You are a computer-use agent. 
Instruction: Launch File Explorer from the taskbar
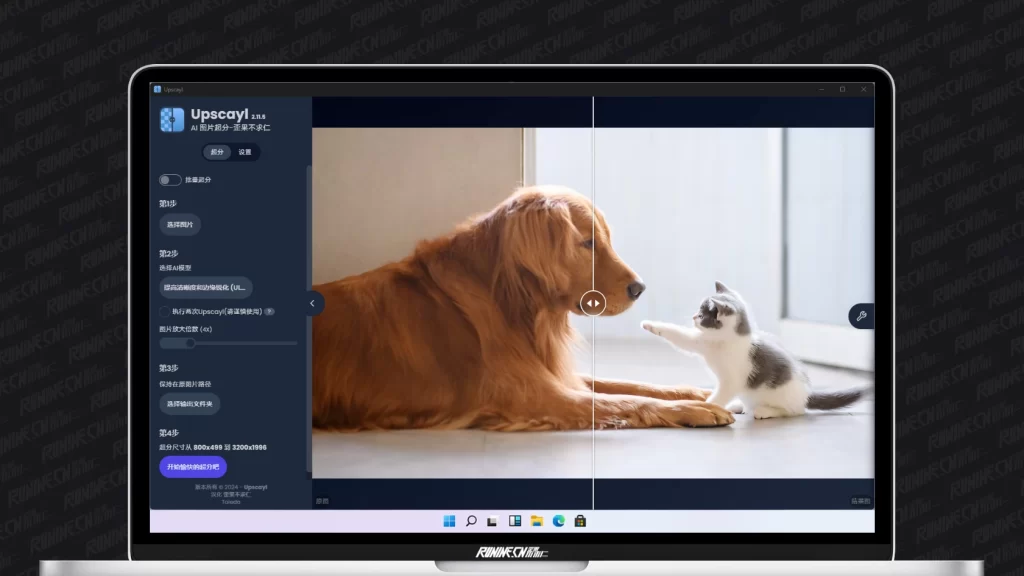537,521
